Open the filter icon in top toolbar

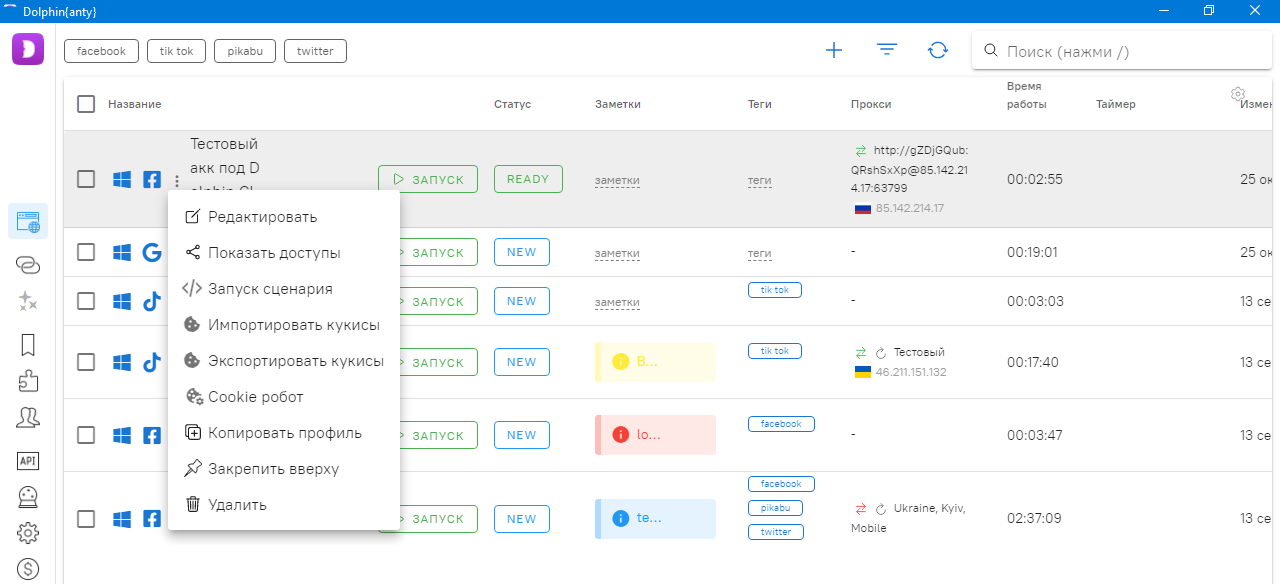[887, 50]
